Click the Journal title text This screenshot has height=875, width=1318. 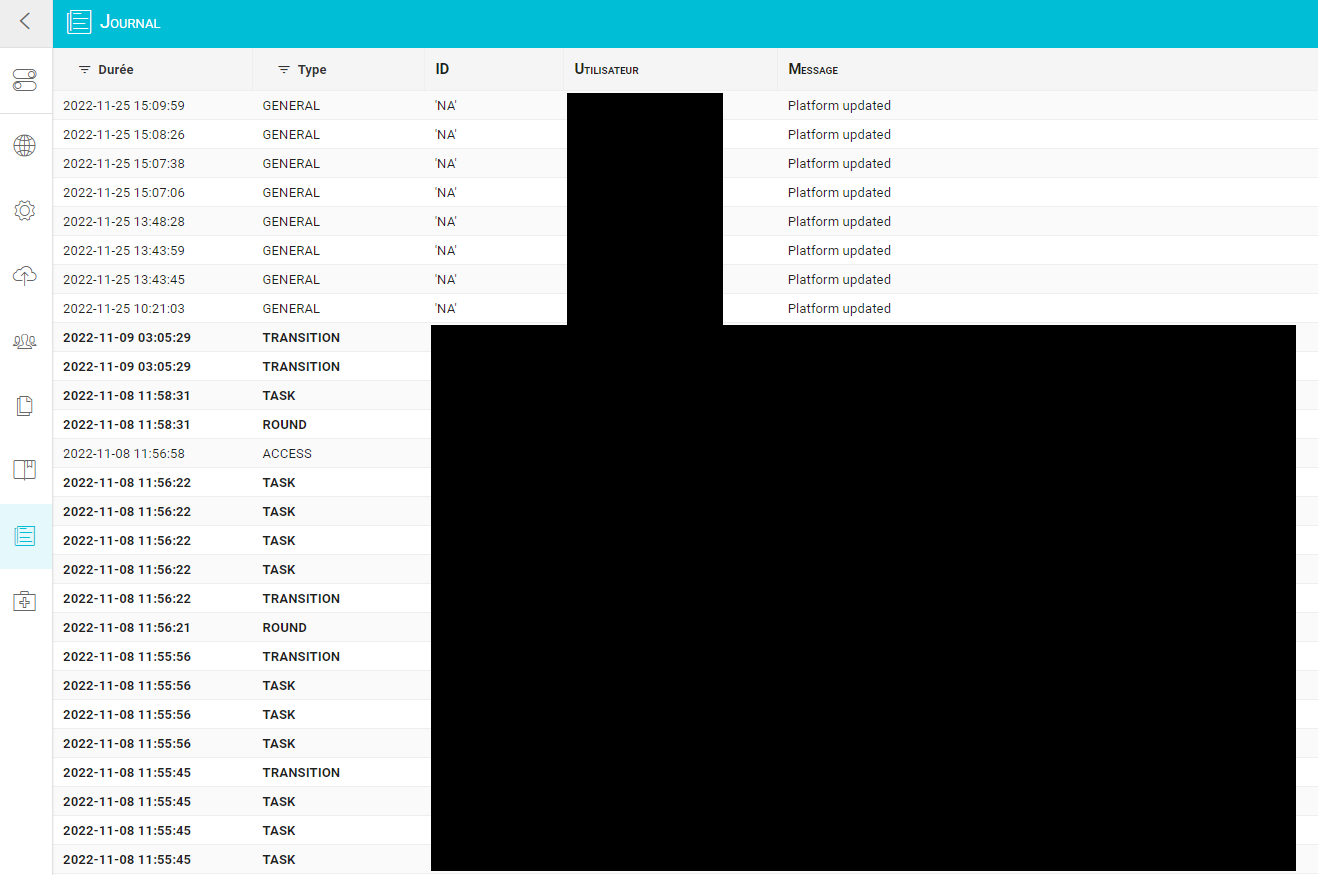[130, 22]
